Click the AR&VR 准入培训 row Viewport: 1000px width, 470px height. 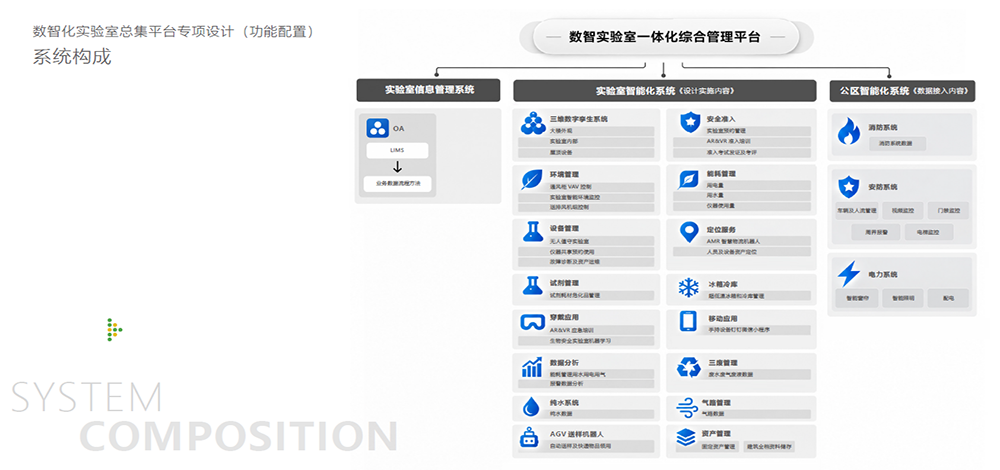click(742, 142)
